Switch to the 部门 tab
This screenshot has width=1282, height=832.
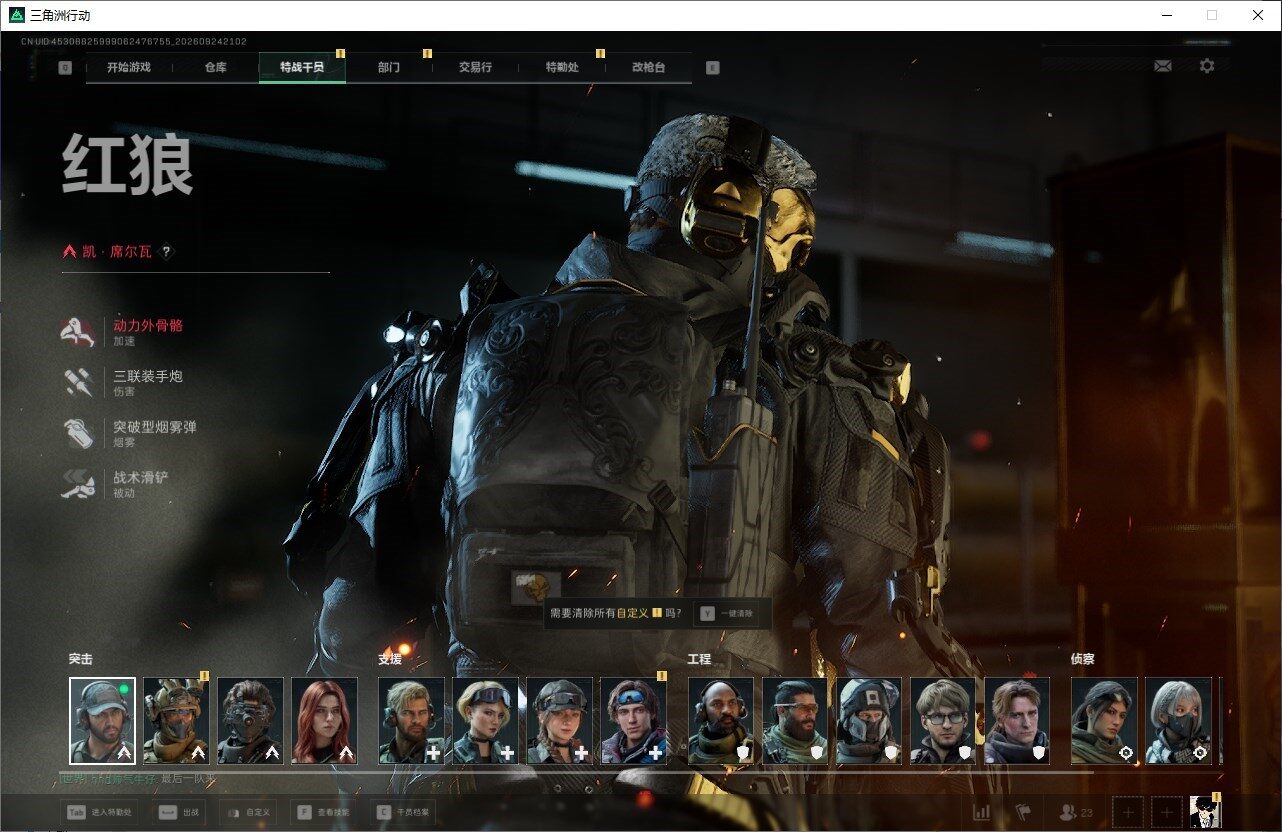389,68
